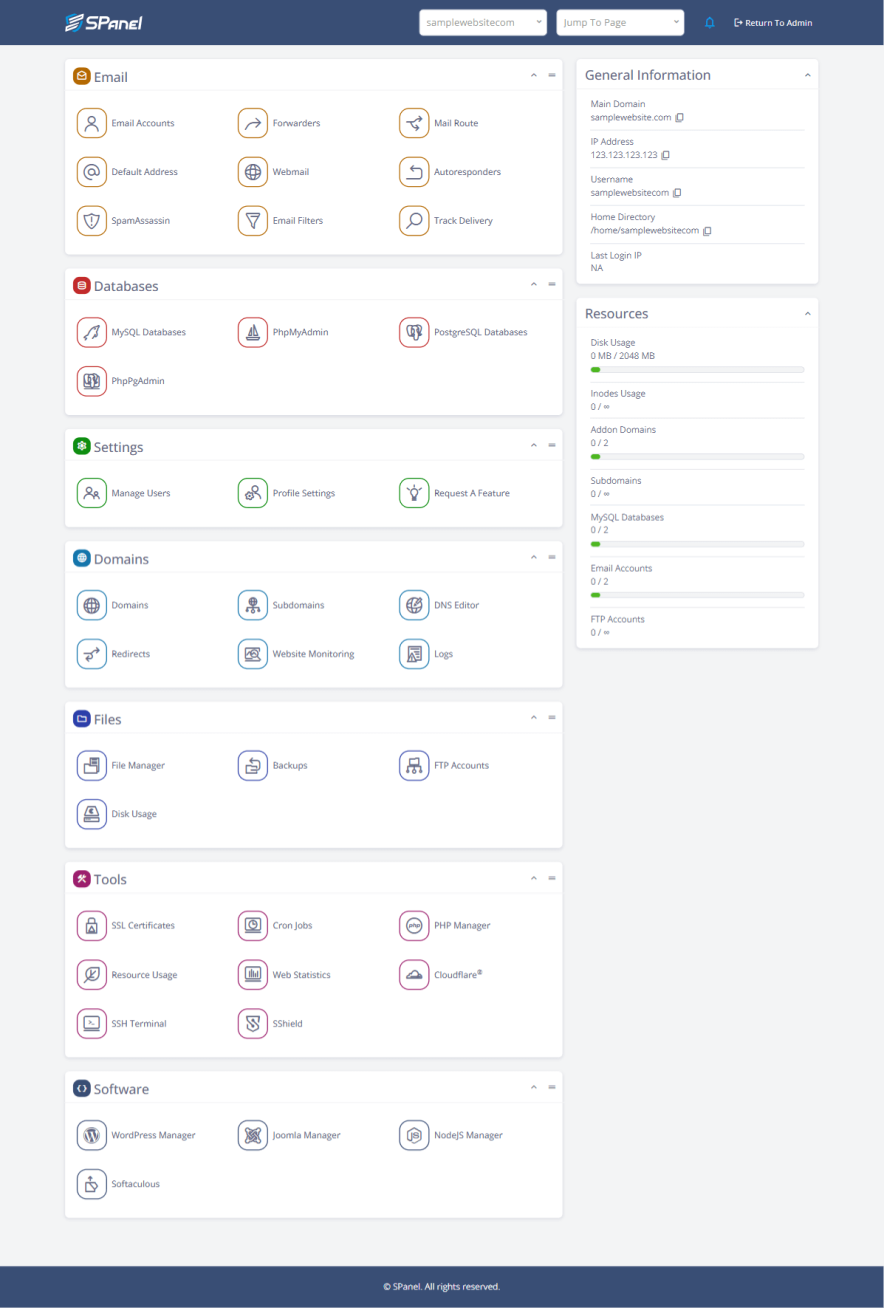Collapse the Email section
This screenshot has height=1308, width=884.
tap(533, 75)
